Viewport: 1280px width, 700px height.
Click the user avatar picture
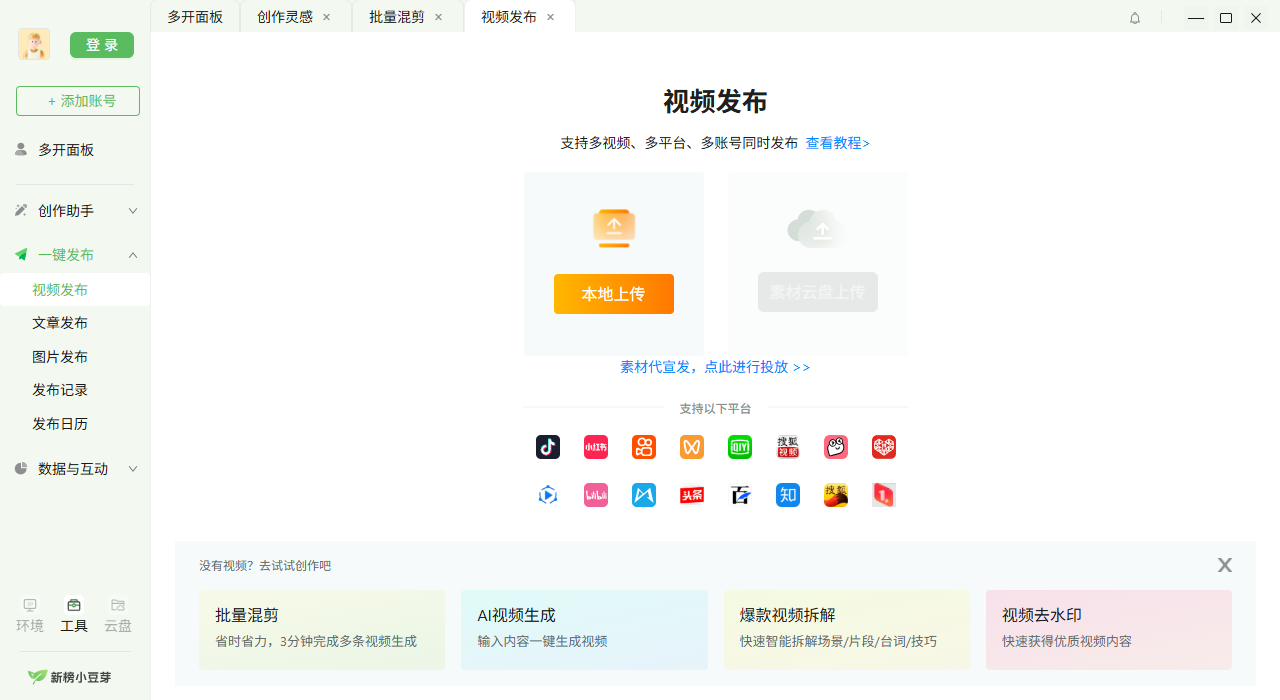pyautogui.click(x=34, y=44)
